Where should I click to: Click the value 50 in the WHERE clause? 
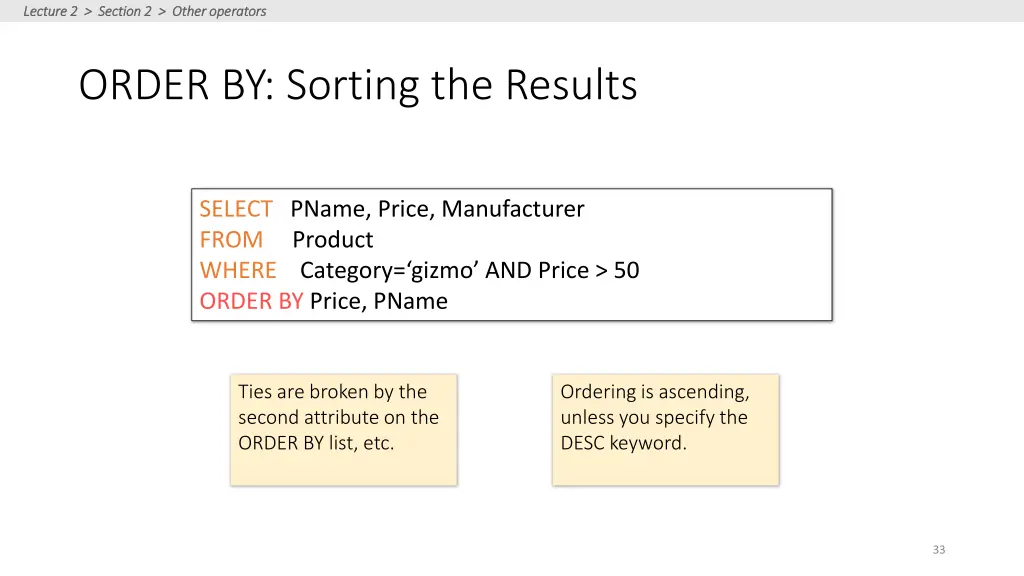pos(626,270)
